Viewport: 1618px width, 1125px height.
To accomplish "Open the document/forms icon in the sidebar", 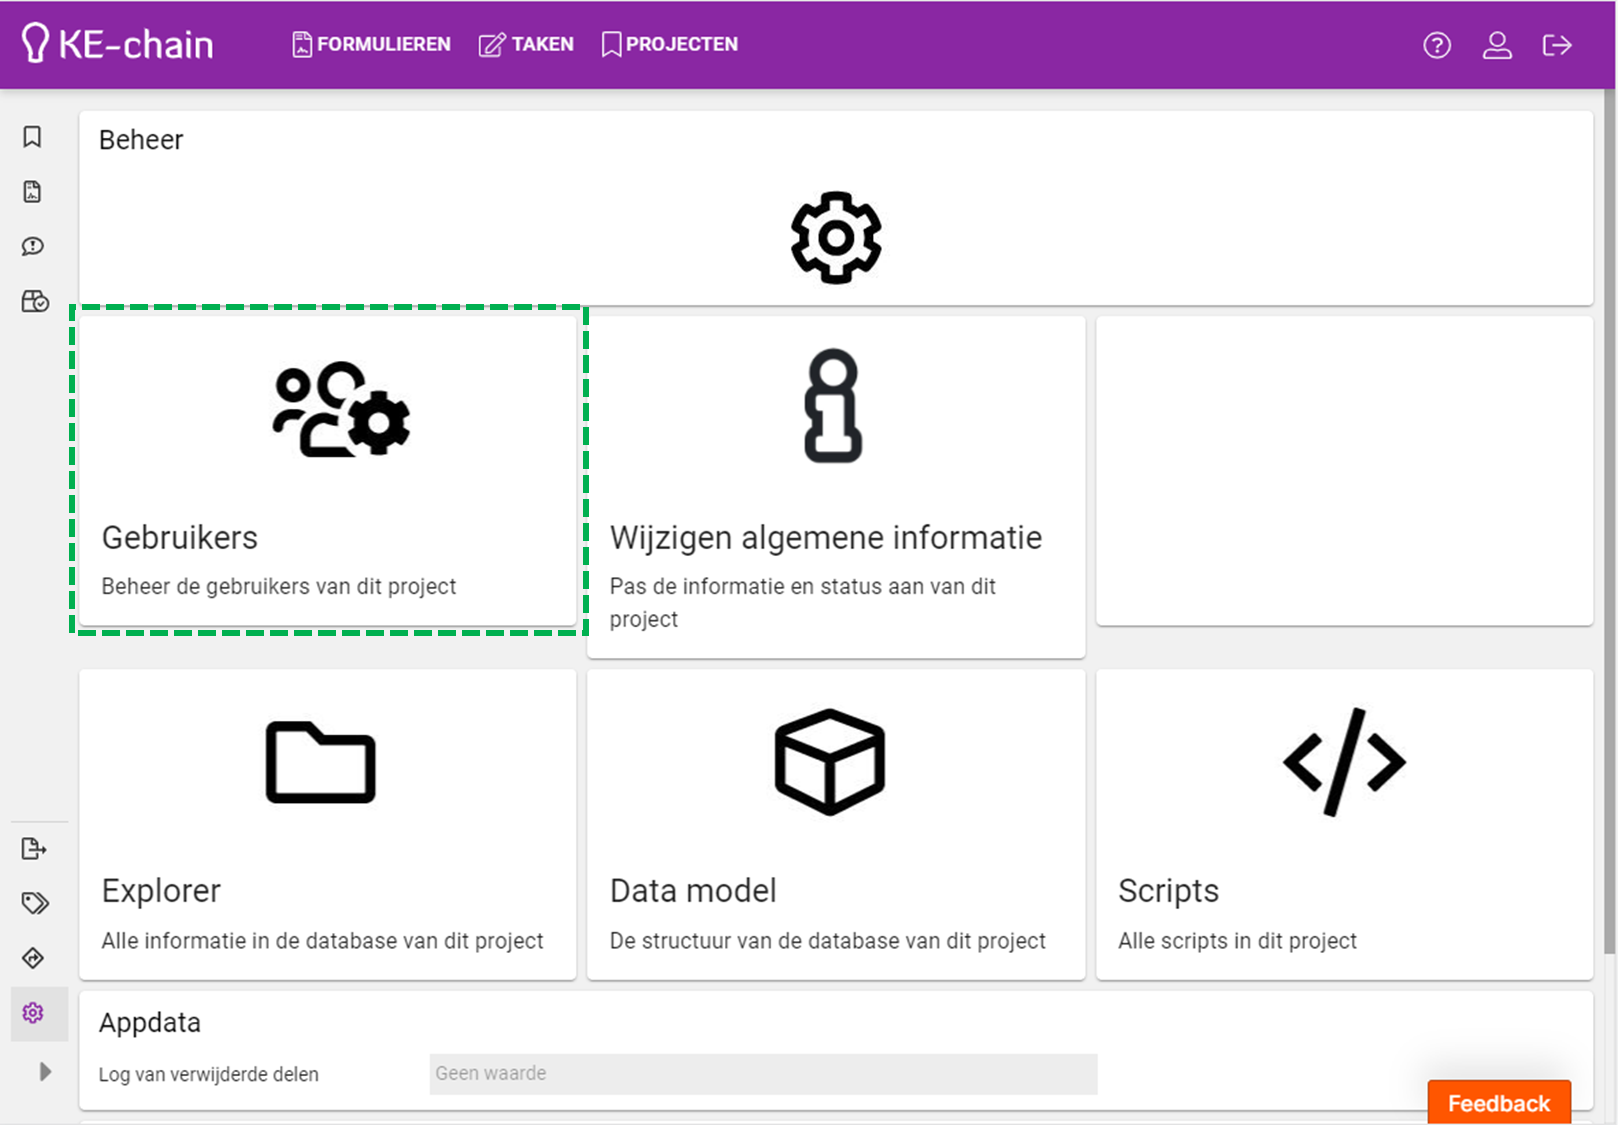I will 32,192.
